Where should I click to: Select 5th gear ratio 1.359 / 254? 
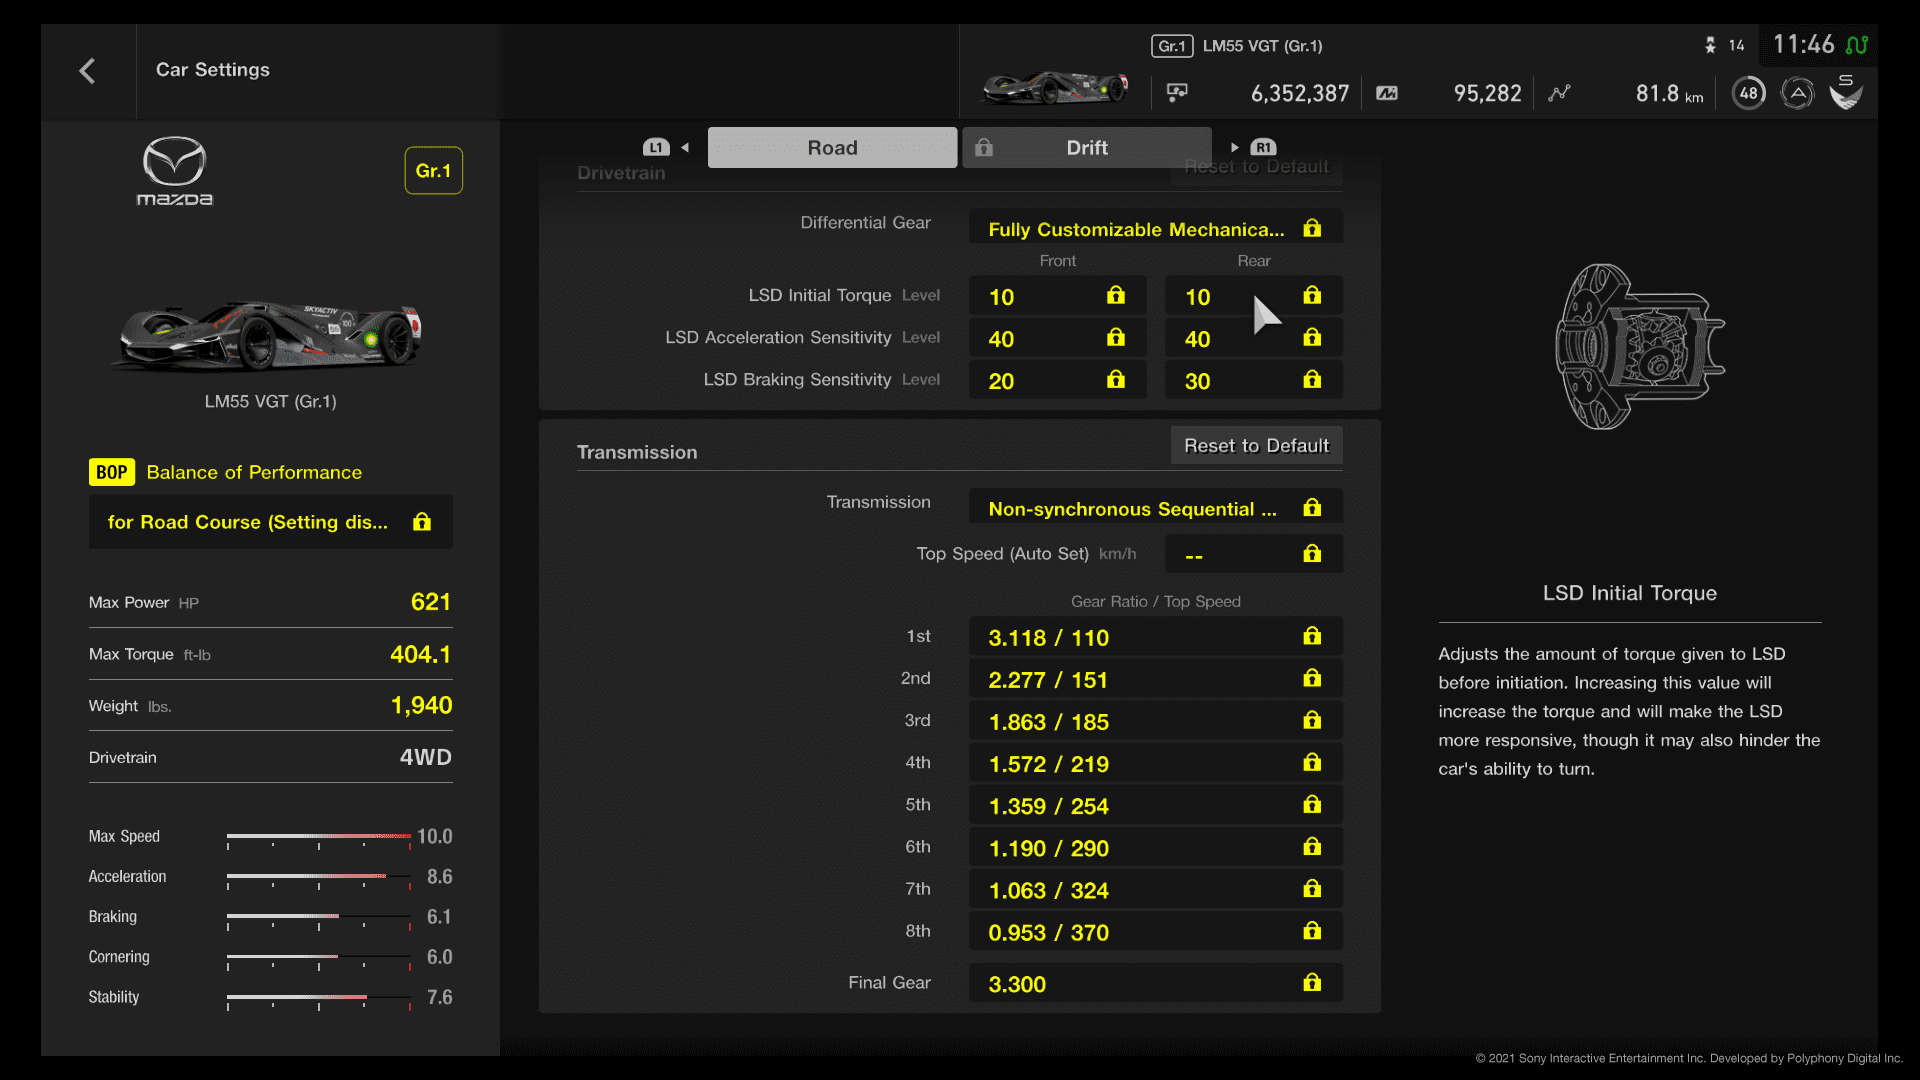(1155, 805)
